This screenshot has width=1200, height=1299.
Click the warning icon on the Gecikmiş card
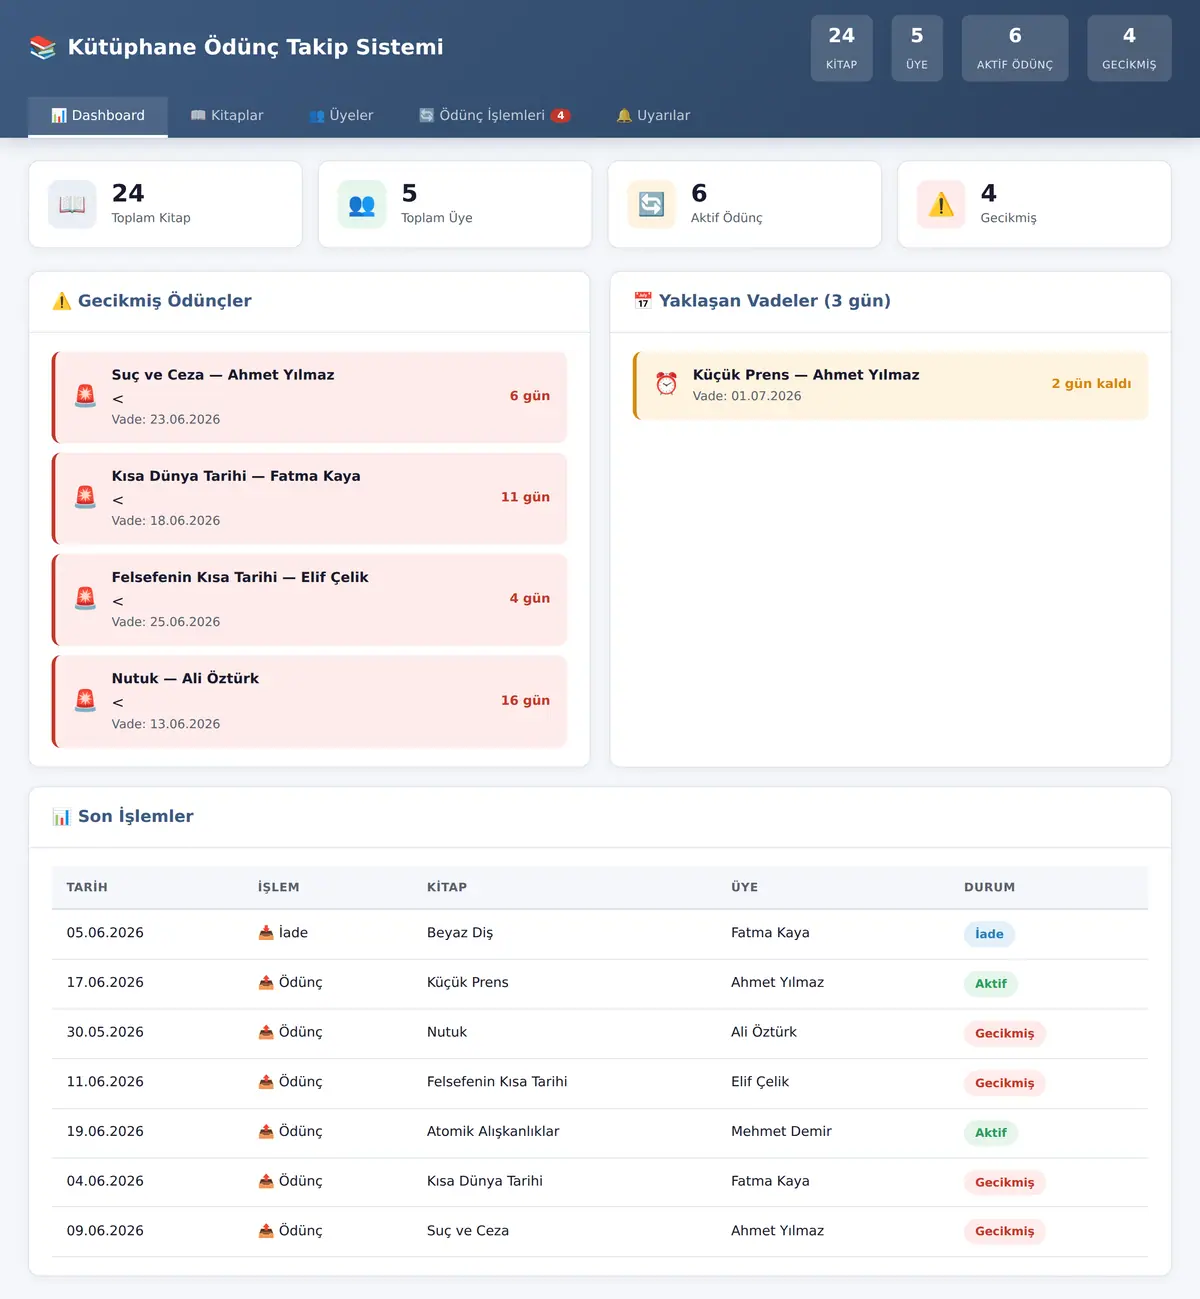coord(941,205)
